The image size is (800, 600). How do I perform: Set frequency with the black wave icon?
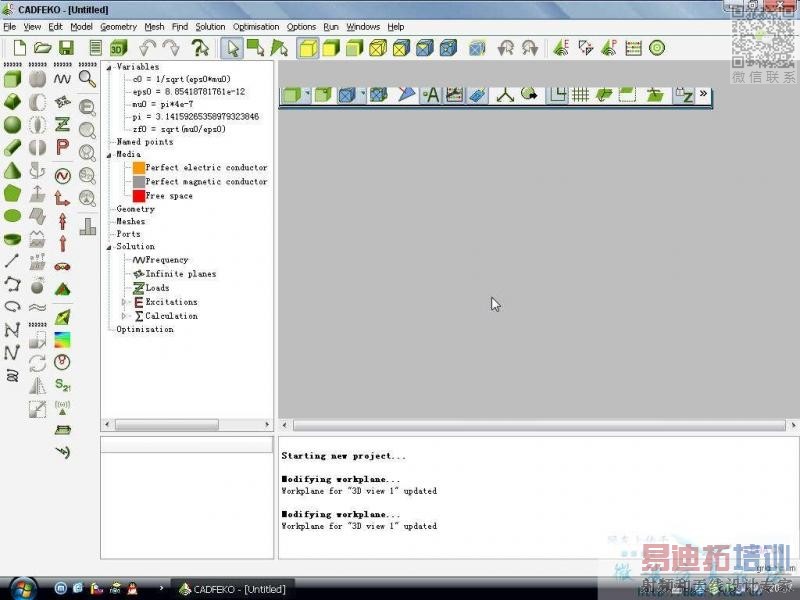coord(62,79)
